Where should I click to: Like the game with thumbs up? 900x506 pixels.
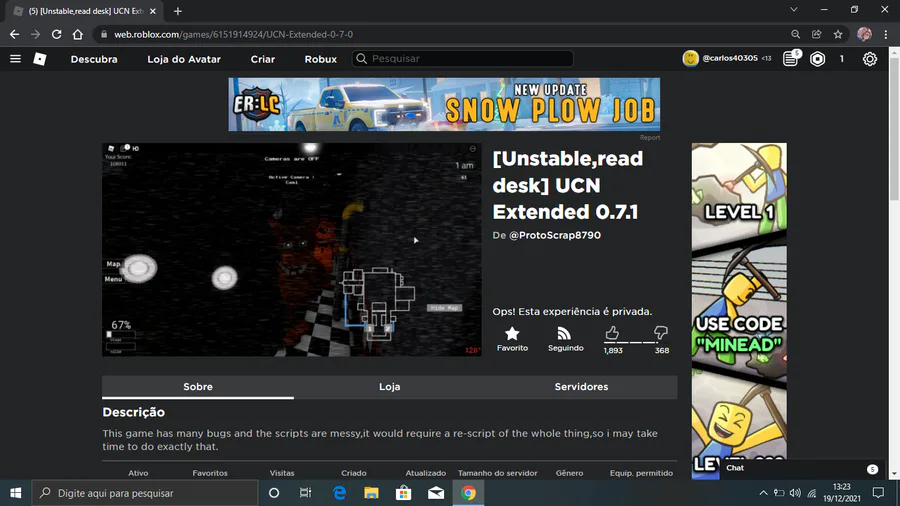(x=612, y=333)
